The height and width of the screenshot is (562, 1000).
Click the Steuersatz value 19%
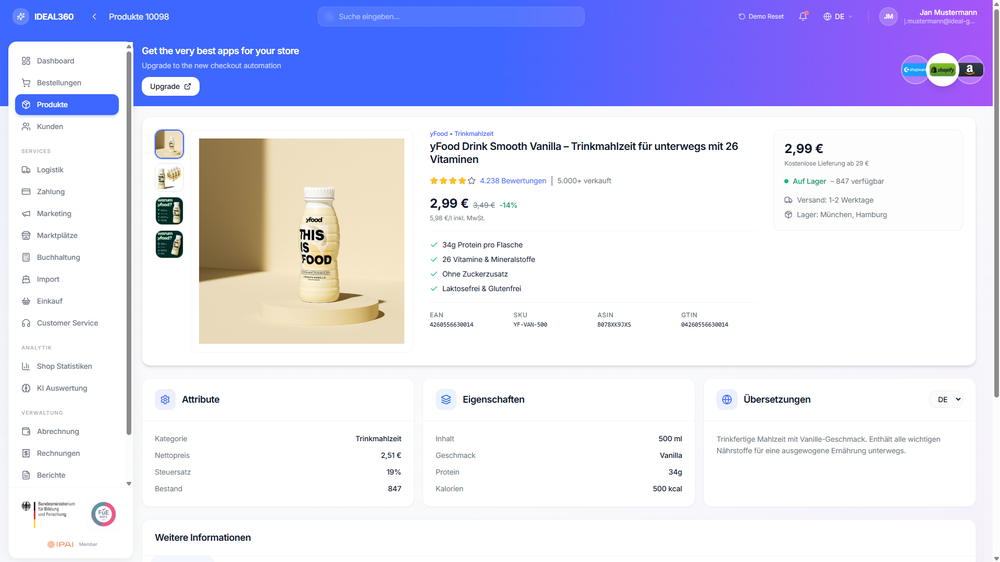pyautogui.click(x=393, y=472)
